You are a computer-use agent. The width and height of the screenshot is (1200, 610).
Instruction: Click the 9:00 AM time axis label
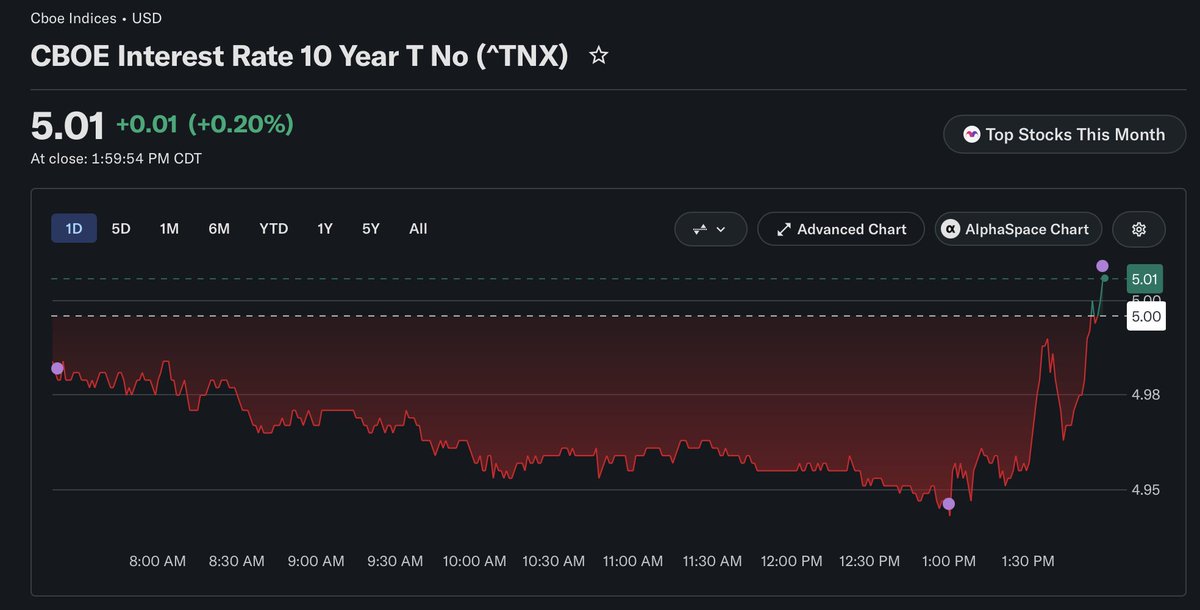[x=316, y=562]
